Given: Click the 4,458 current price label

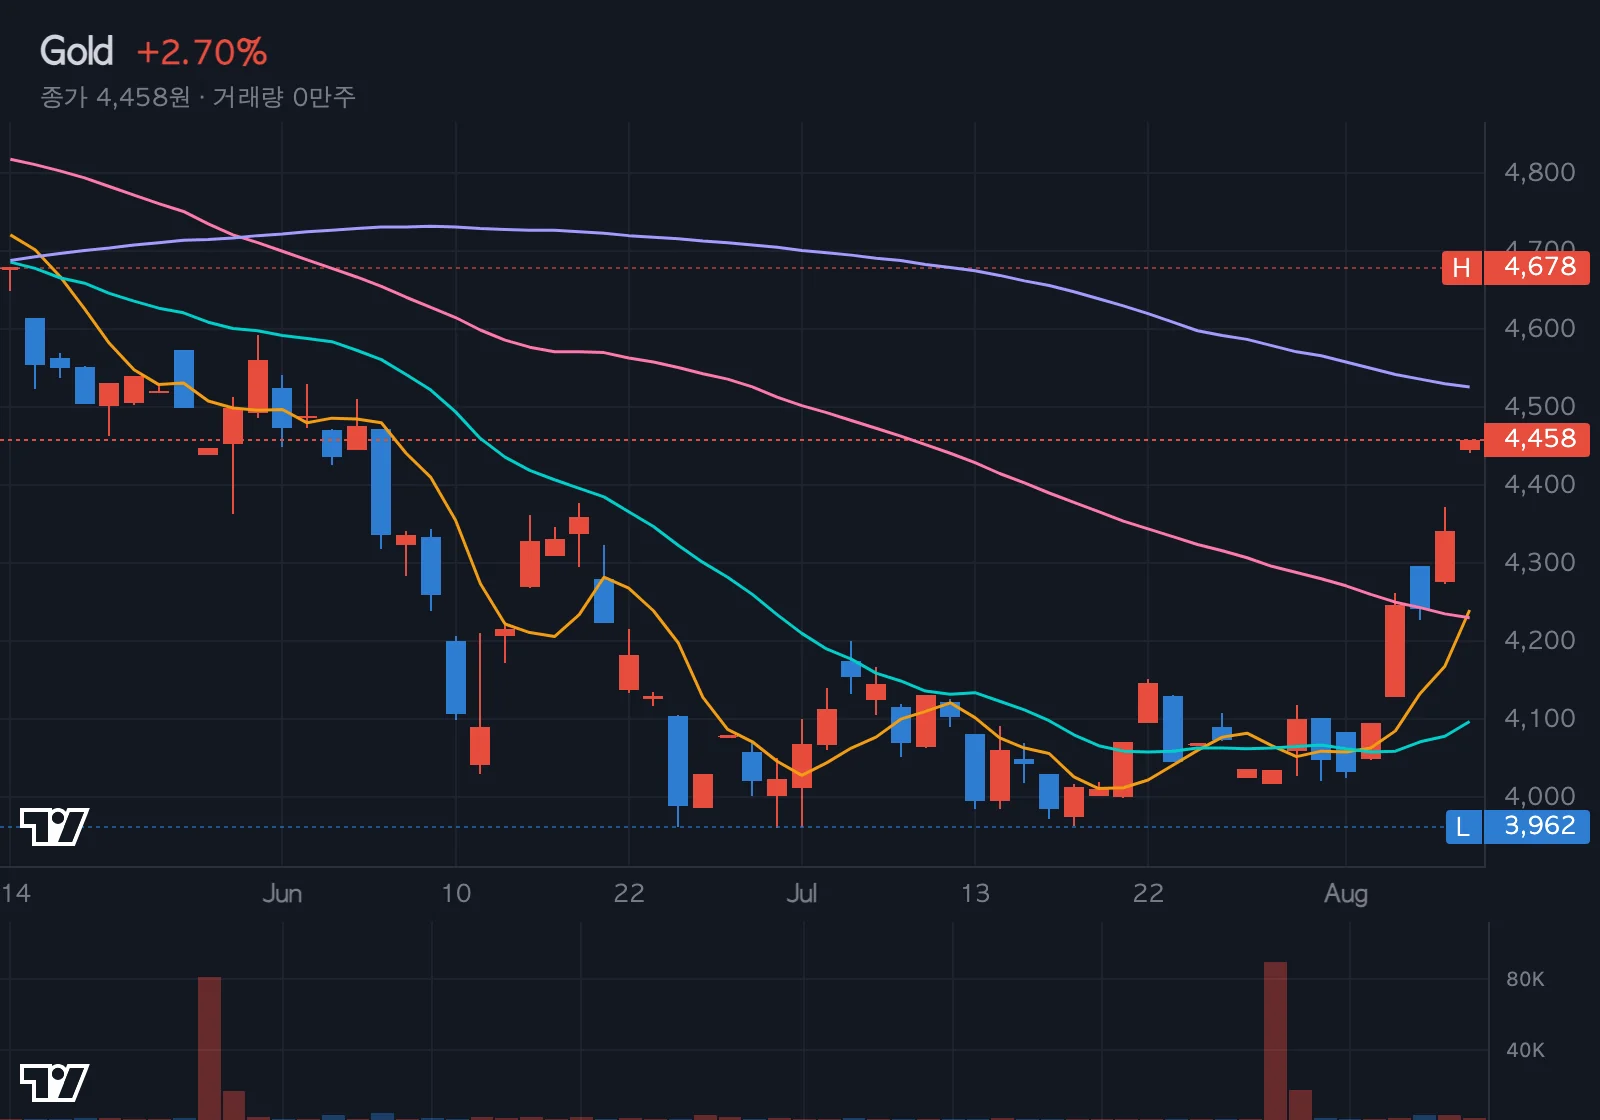Looking at the screenshot, I should (x=1537, y=440).
